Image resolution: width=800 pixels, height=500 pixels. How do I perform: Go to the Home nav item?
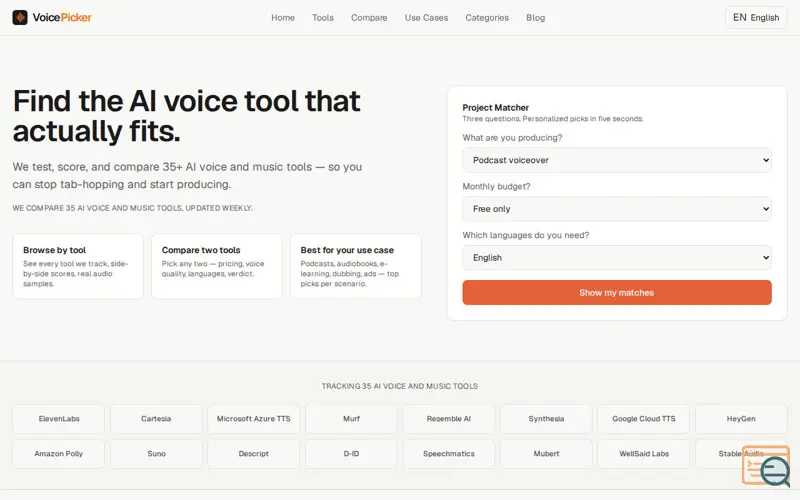(283, 17)
